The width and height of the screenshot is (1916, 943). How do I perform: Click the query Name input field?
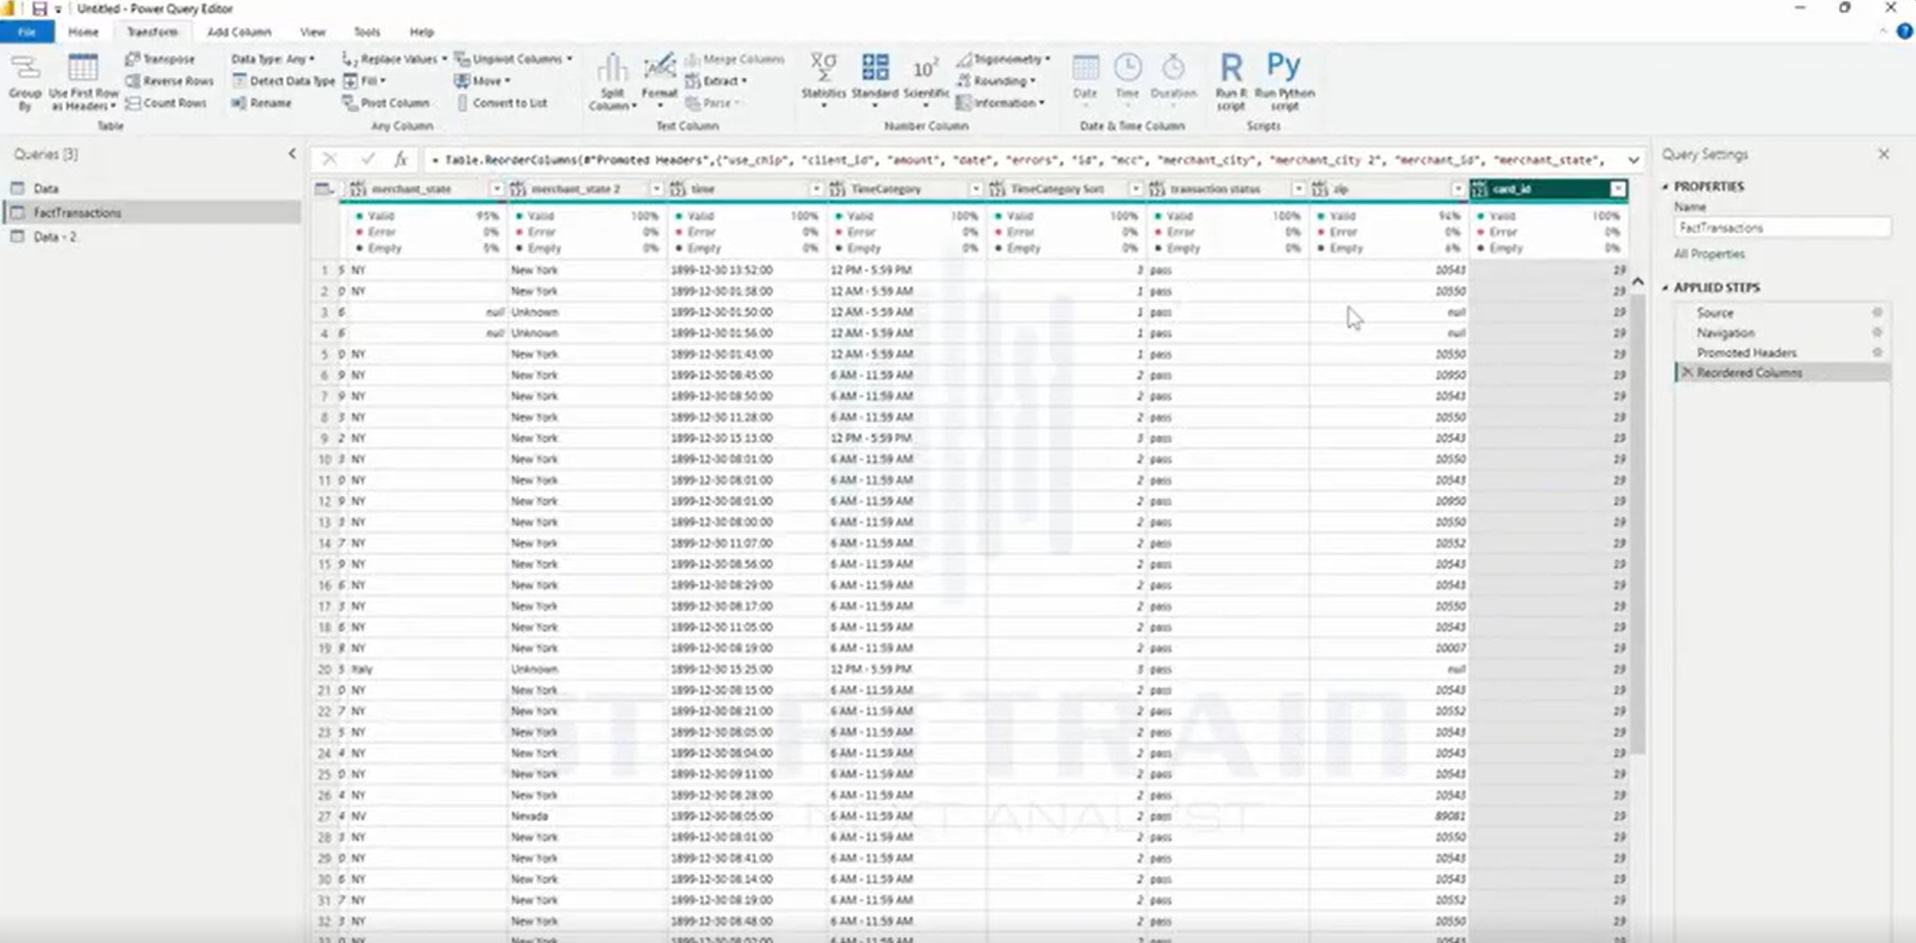click(x=1782, y=228)
